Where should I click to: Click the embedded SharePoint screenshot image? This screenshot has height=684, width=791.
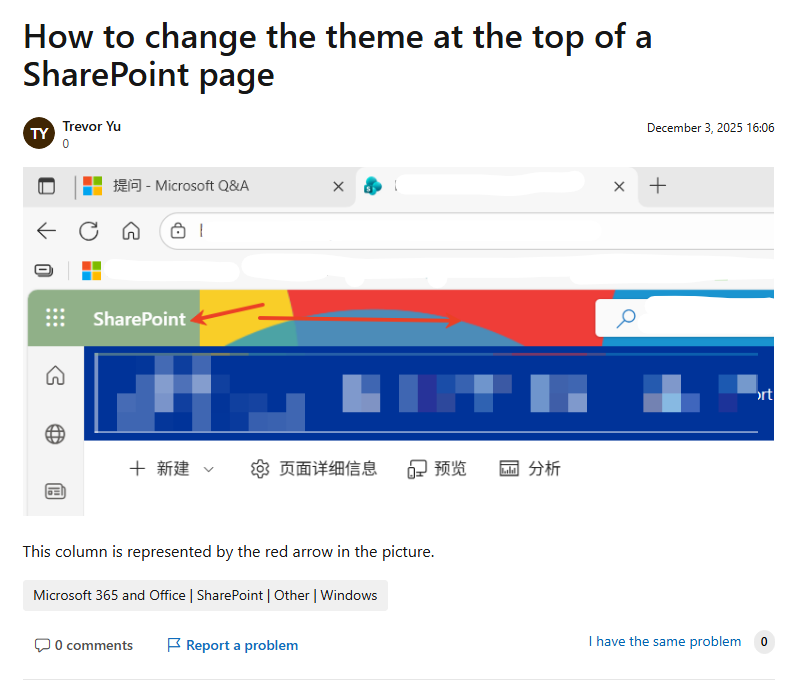(399, 341)
